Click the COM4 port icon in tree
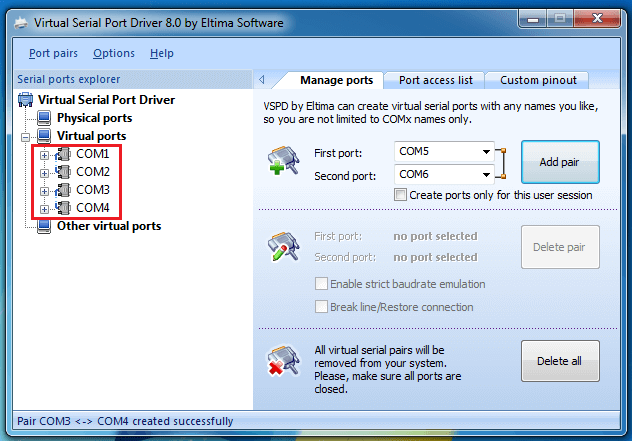Image resolution: width=632 pixels, height=441 pixels. point(64,208)
